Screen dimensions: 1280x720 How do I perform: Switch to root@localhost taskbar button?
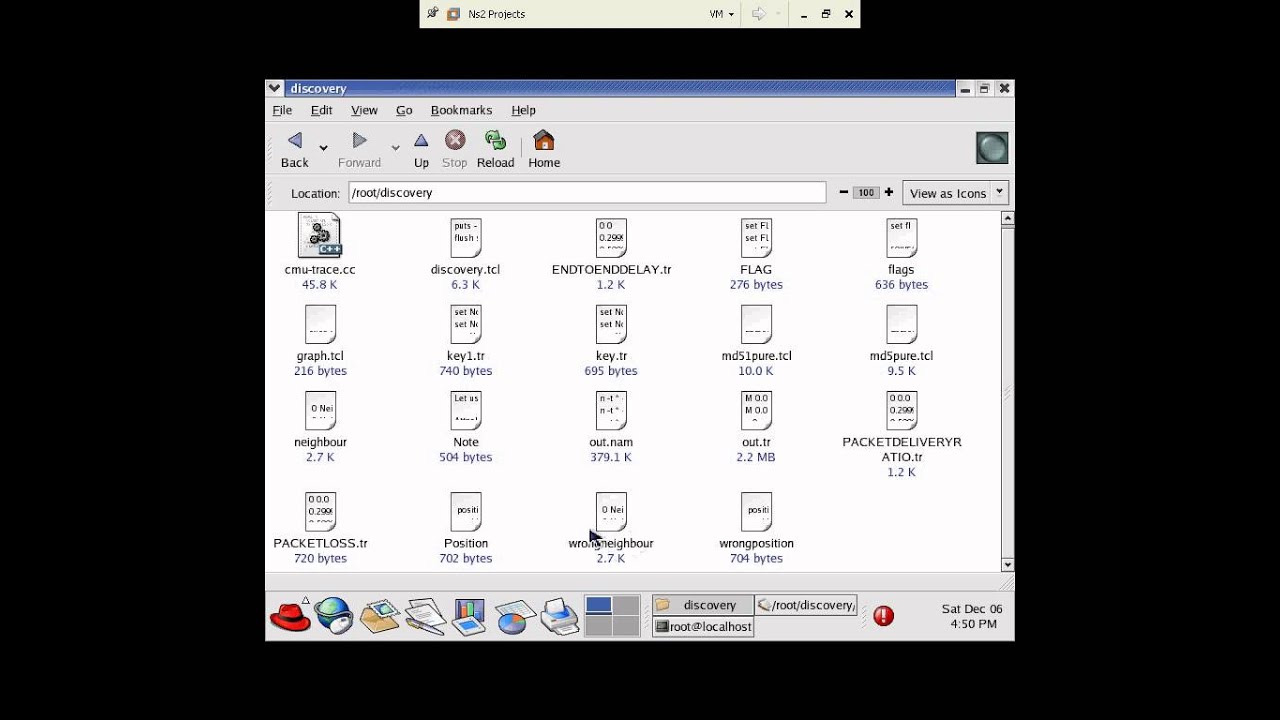coord(703,627)
